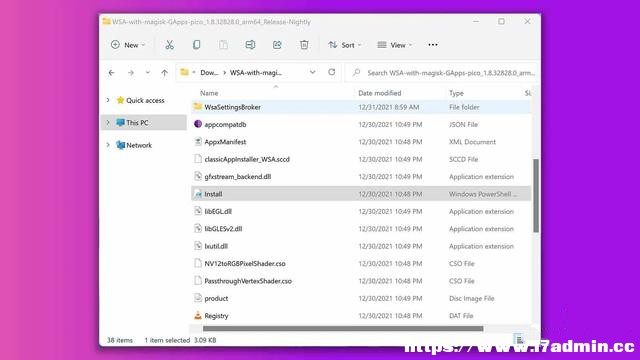Open the address bar history chevron

click(312, 72)
